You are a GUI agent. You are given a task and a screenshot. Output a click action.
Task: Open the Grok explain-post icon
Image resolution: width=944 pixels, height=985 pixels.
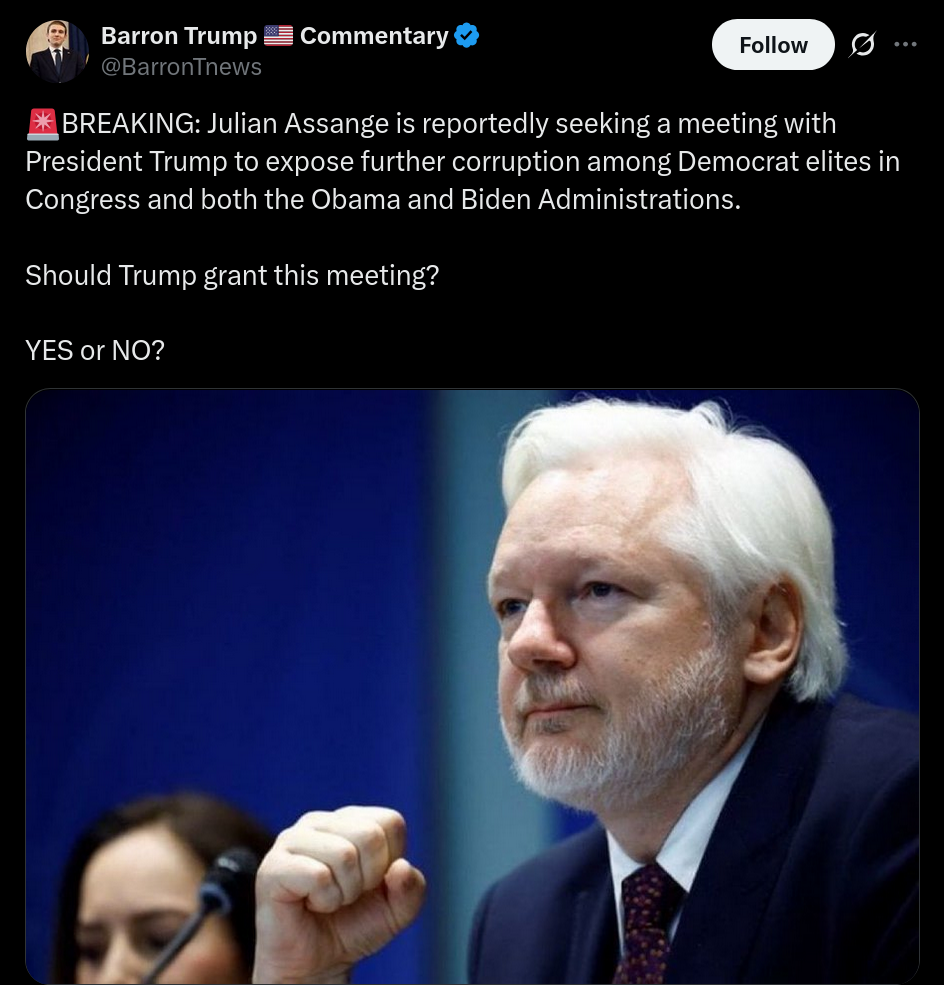862,45
